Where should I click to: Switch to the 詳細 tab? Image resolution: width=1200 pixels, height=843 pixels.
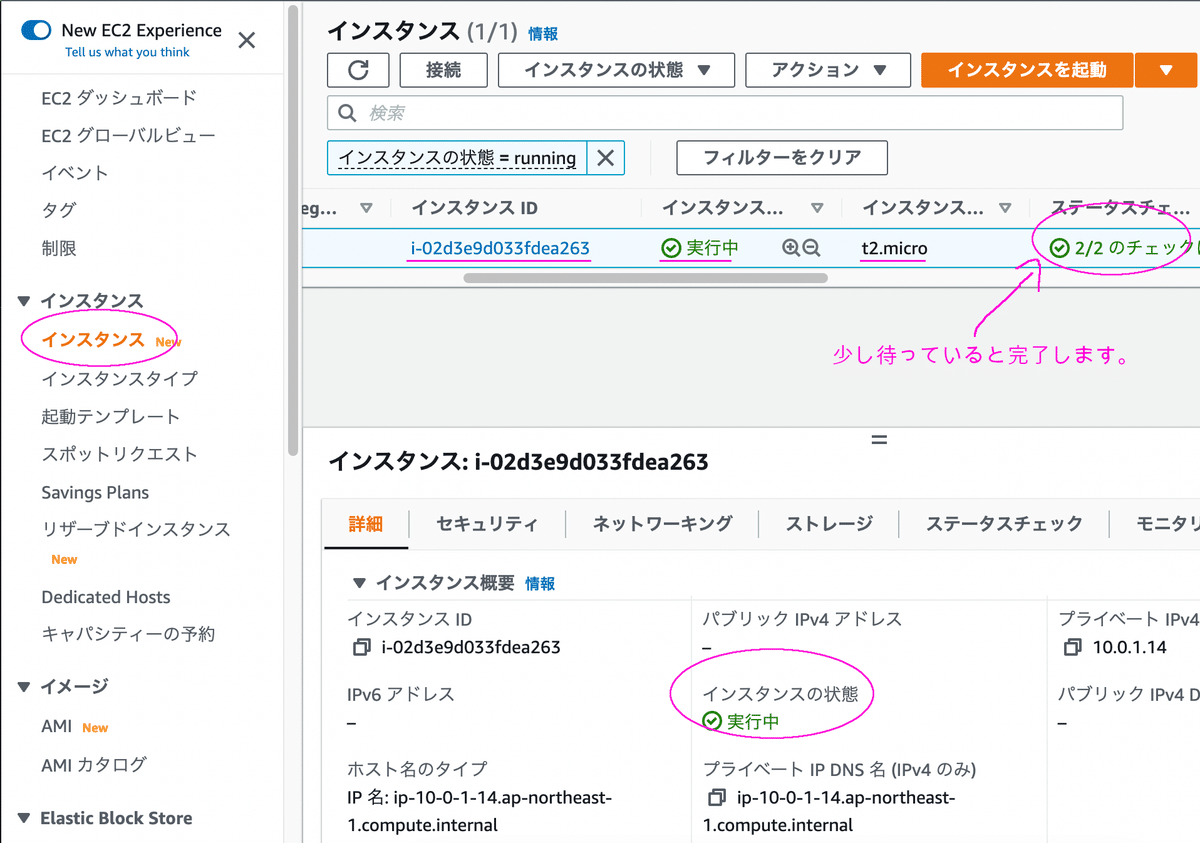coord(366,523)
